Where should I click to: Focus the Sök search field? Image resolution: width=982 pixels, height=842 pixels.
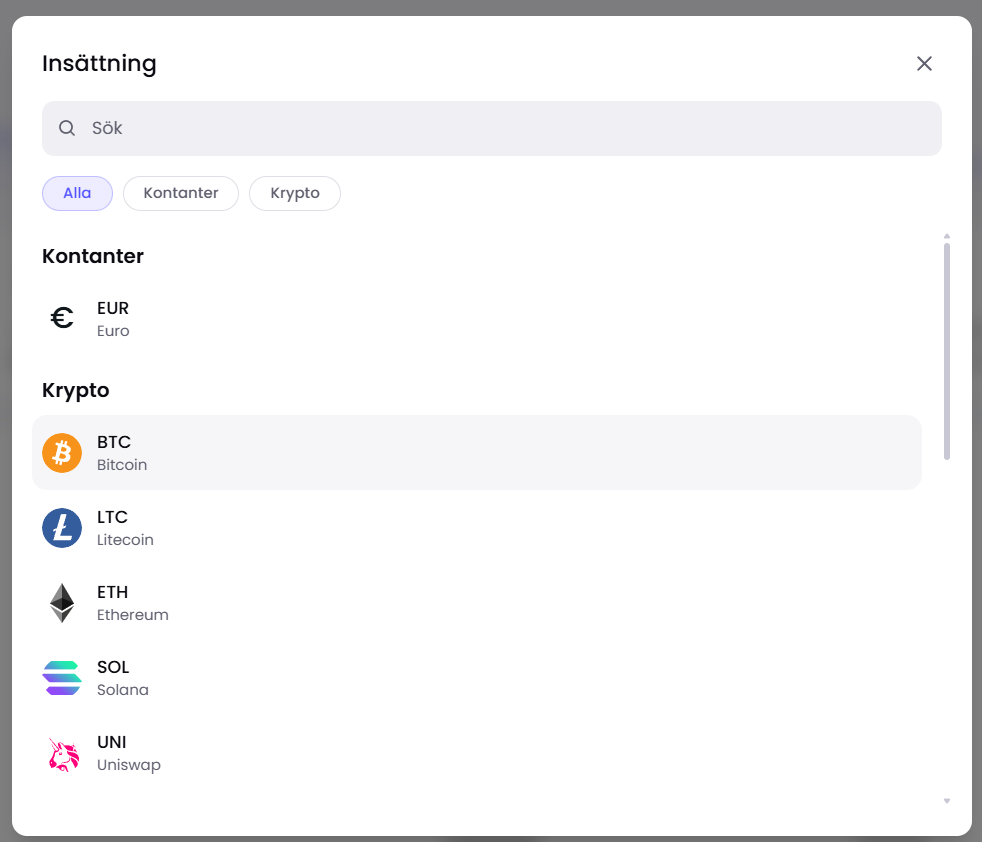pyautogui.click(x=492, y=128)
